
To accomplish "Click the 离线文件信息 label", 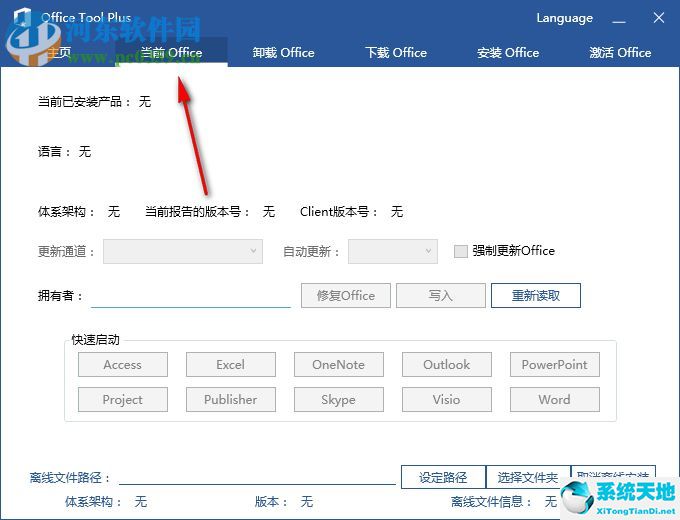I will (491, 502).
